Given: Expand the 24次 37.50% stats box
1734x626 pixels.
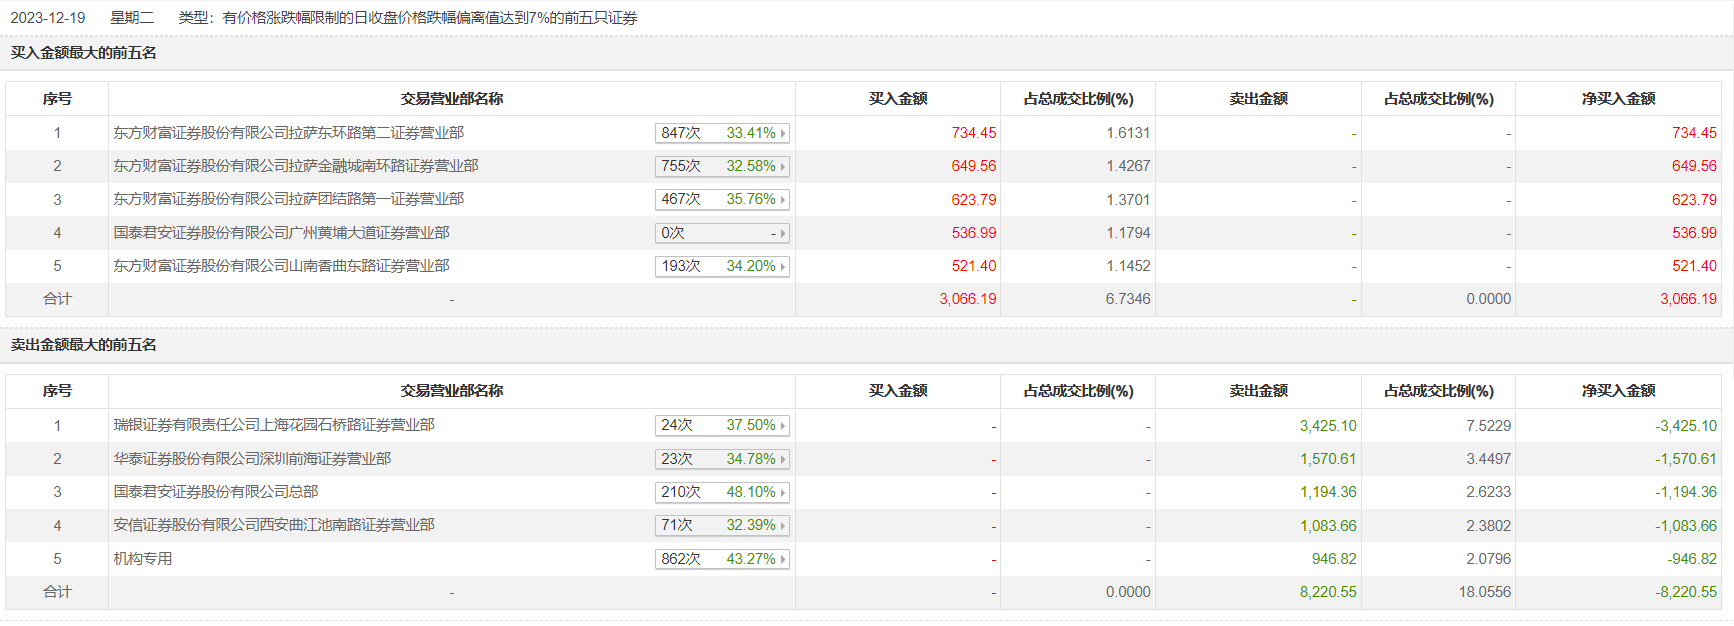Looking at the screenshot, I should click(x=722, y=425).
